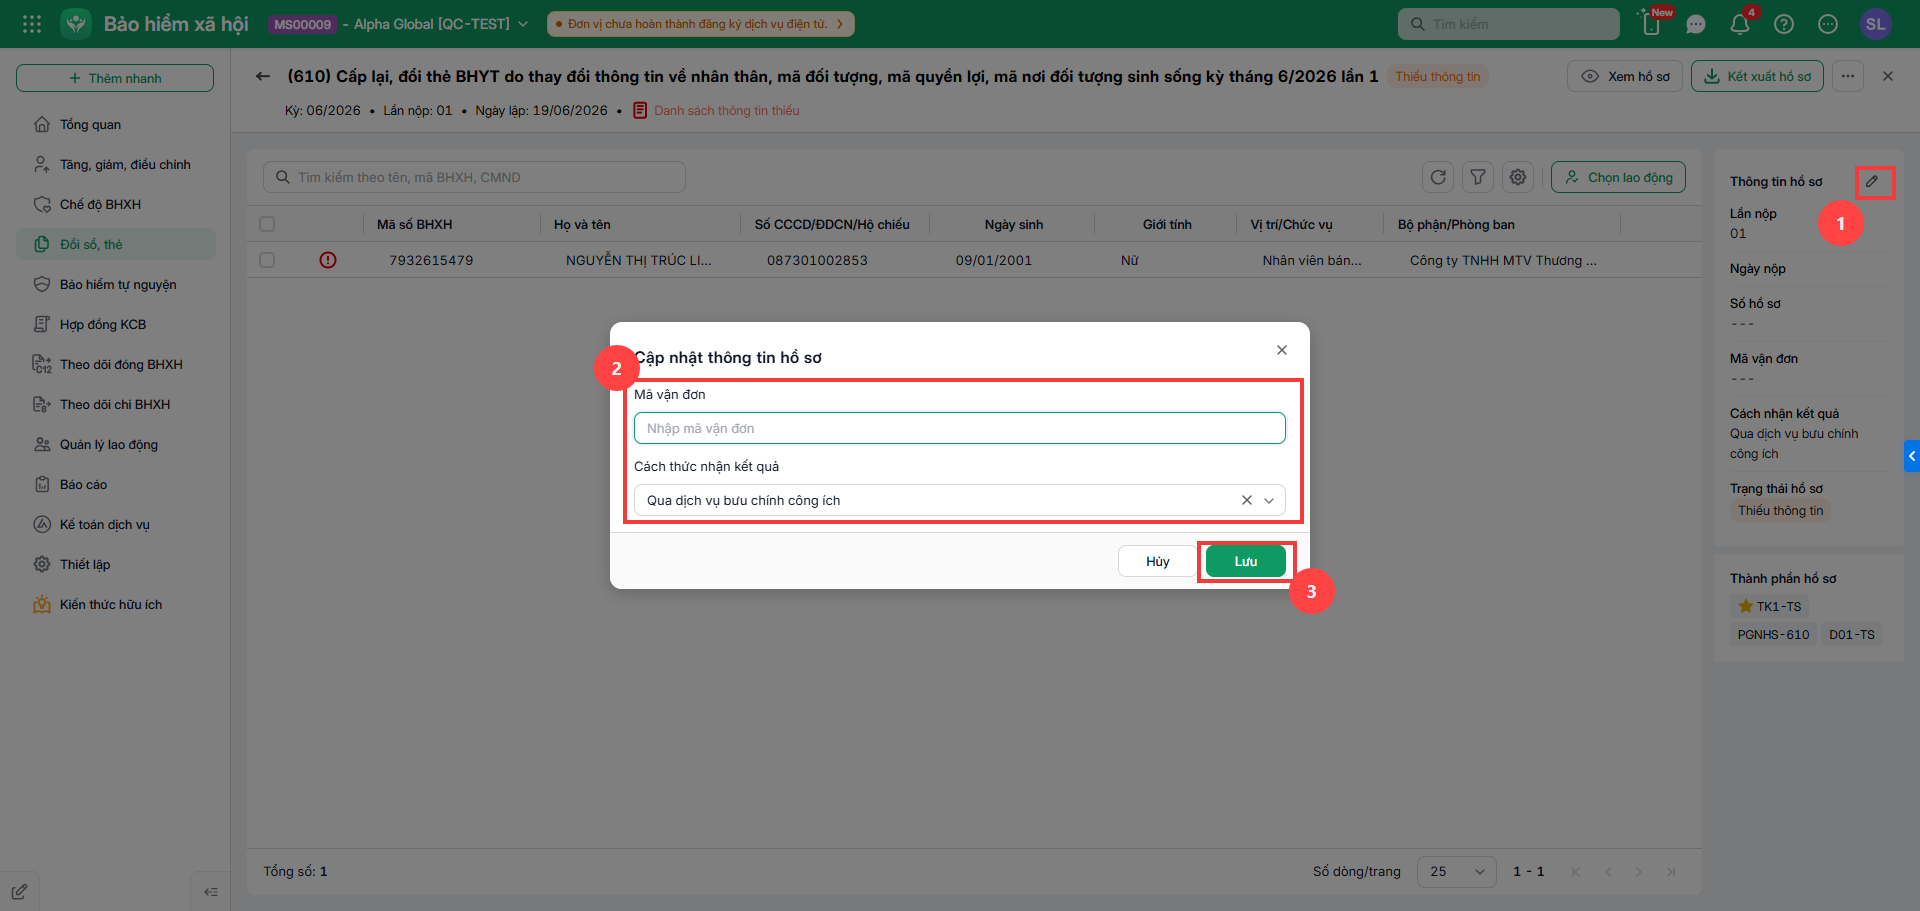1920x911 pixels.
Task: Go to the last page arrow
Action: tap(1671, 872)
